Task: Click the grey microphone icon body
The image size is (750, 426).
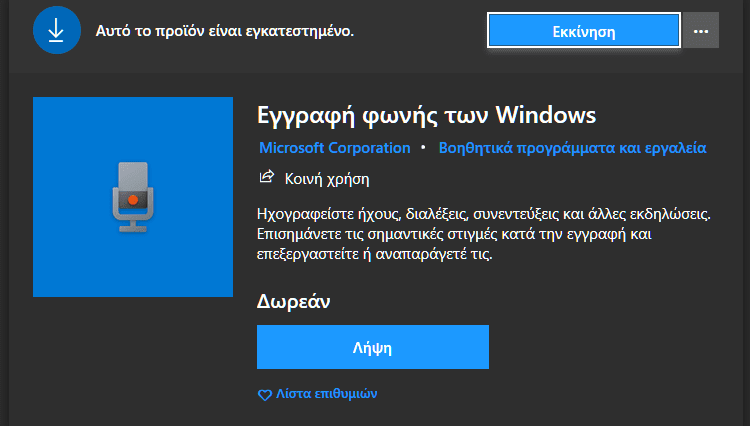Action: (133, 191)
